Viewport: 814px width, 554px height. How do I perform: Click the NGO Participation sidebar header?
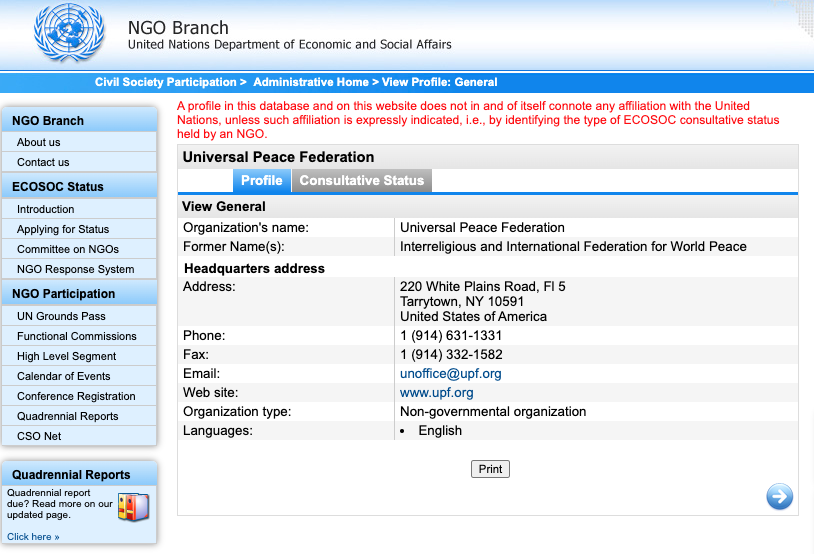(79, 293)
